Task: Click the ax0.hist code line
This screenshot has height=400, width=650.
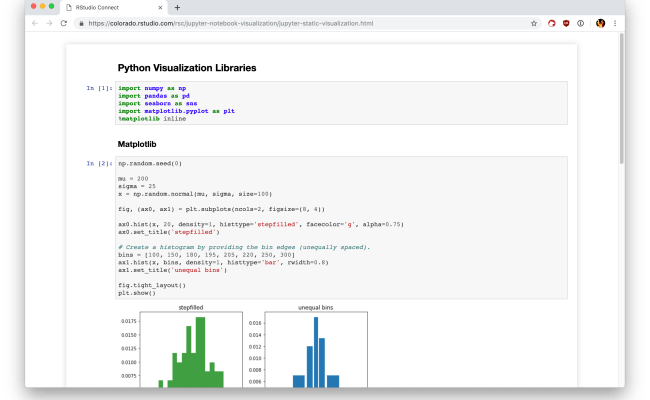Action: pyautogui.click(x=261, y=225)
